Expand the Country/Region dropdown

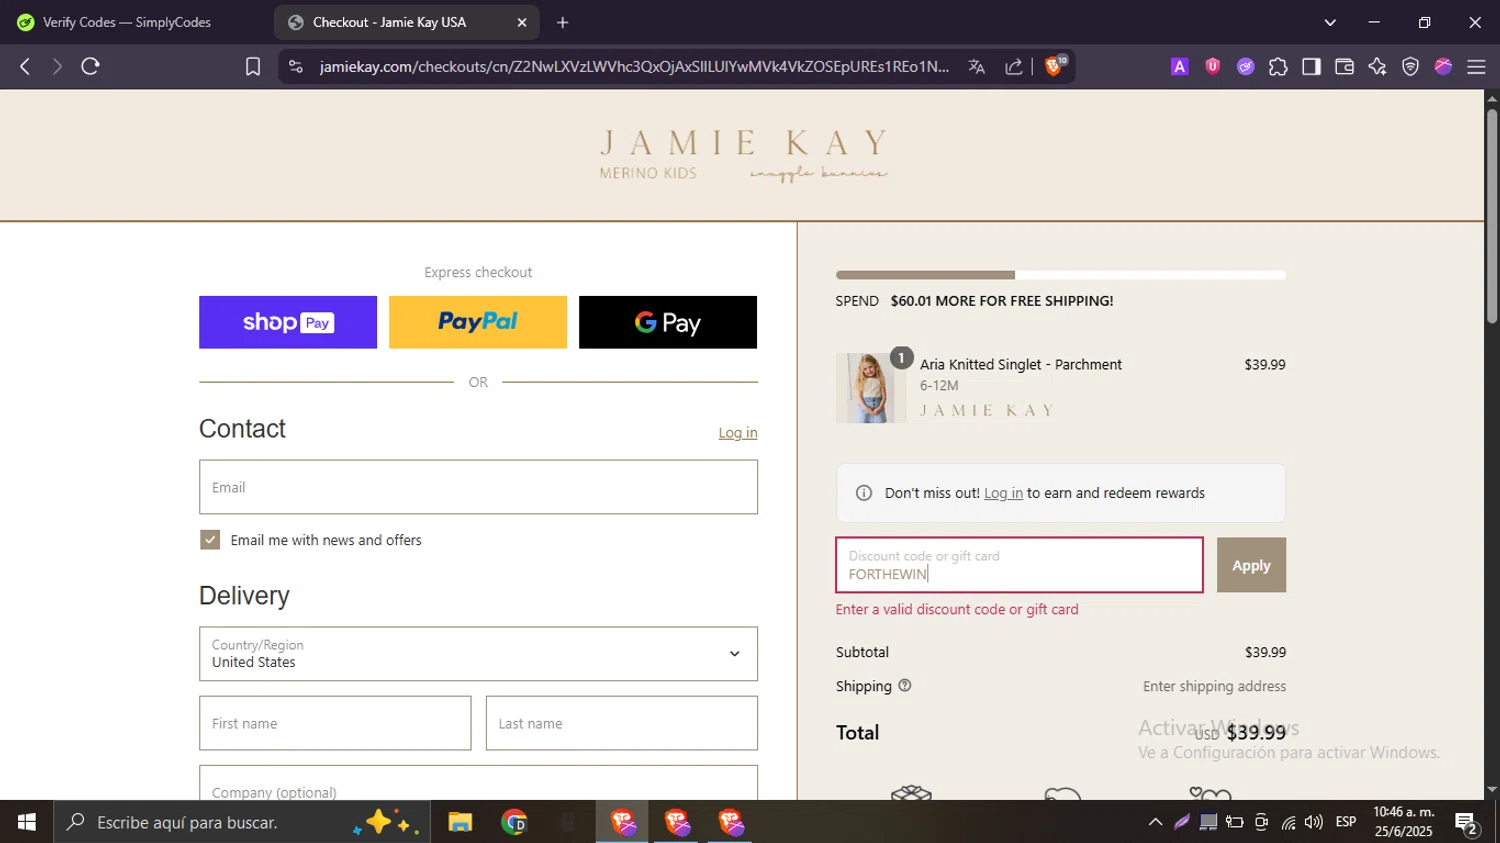point(478,654)
